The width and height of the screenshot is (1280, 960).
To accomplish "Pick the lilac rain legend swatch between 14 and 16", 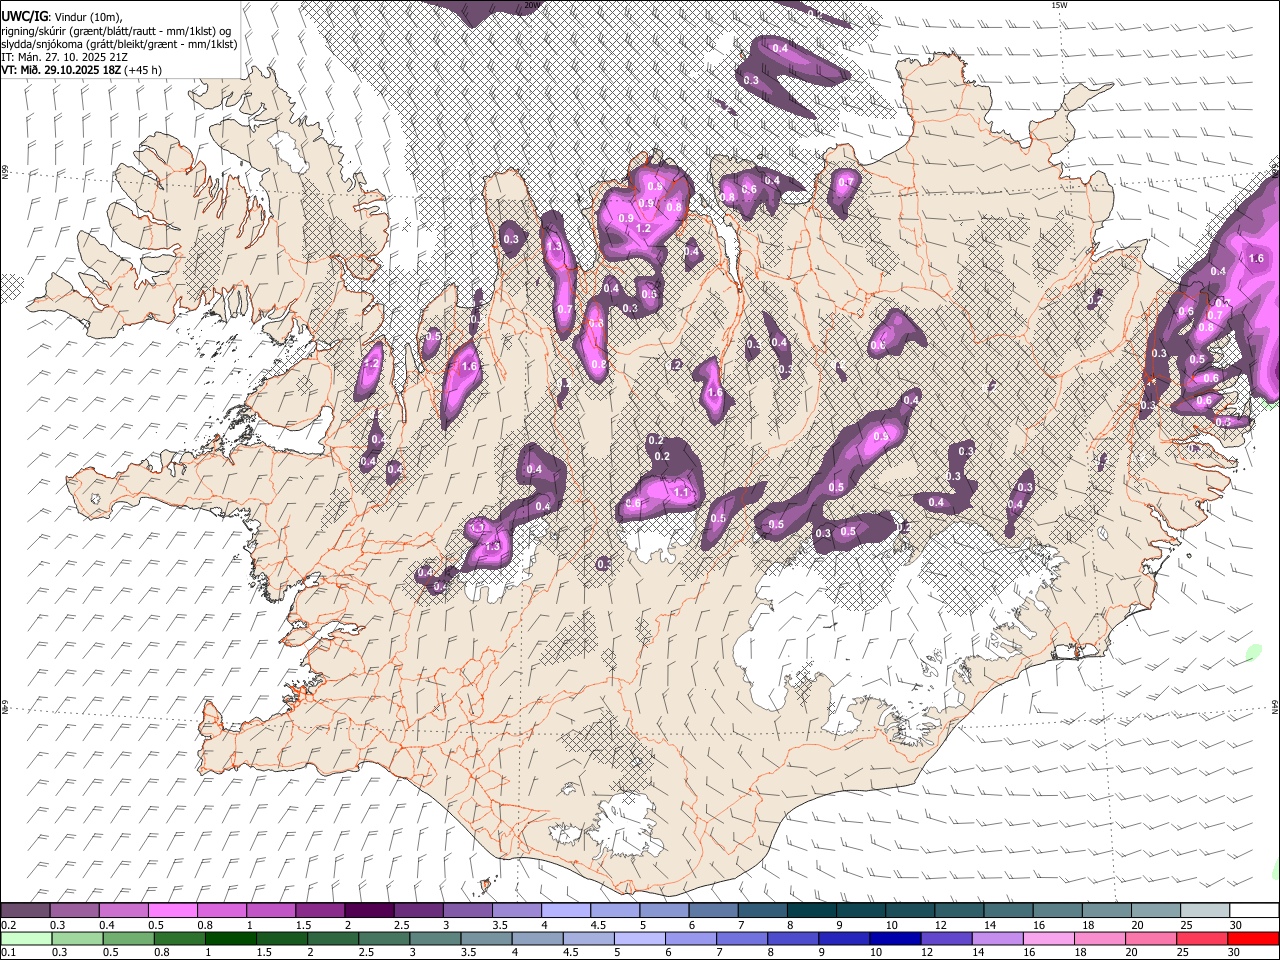I will coord(997,938).
